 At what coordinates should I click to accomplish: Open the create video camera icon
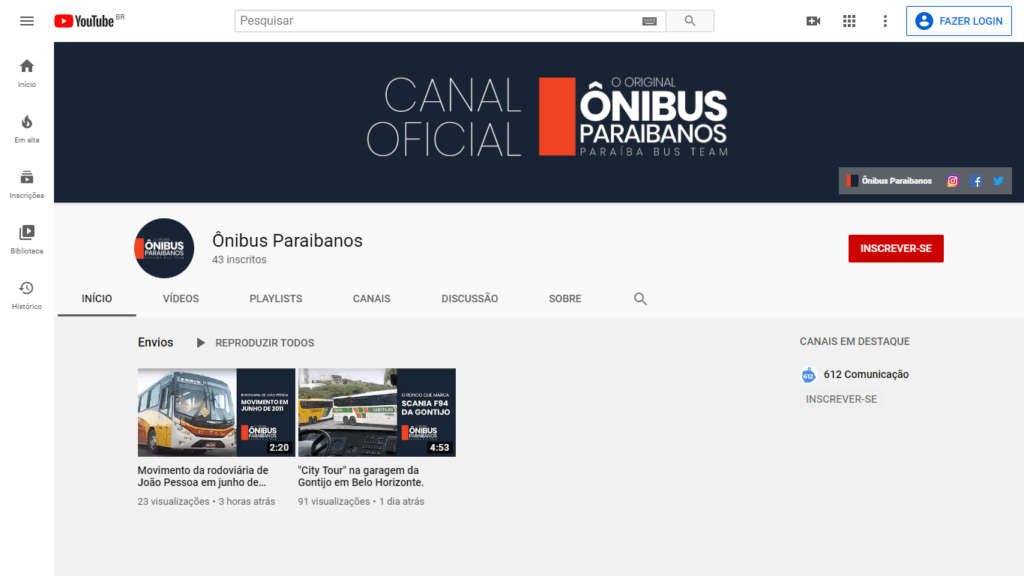[813, 21]
